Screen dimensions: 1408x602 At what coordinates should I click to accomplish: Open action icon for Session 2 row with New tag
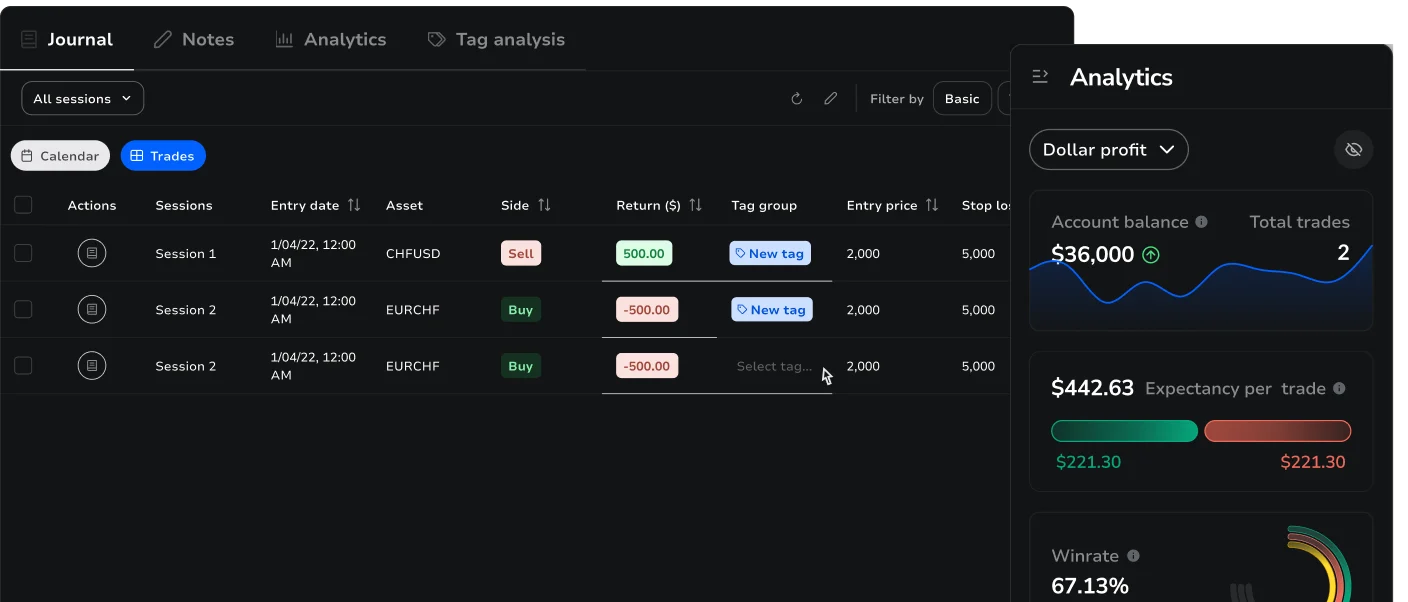(92, 310)
